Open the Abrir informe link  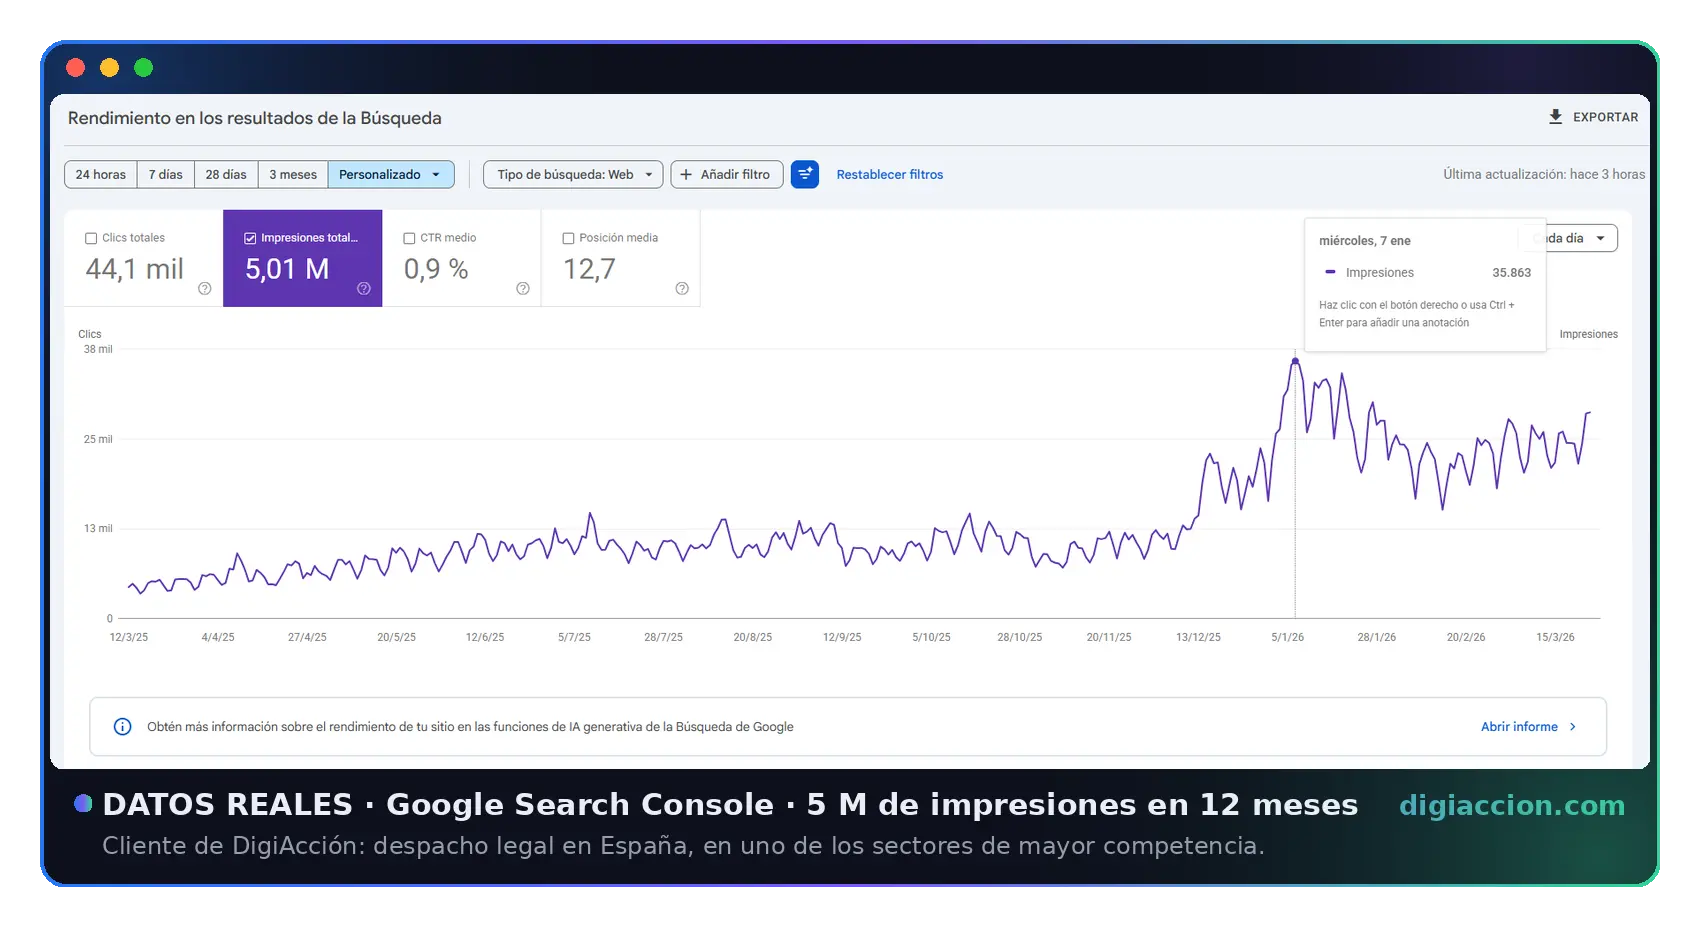1529,727
